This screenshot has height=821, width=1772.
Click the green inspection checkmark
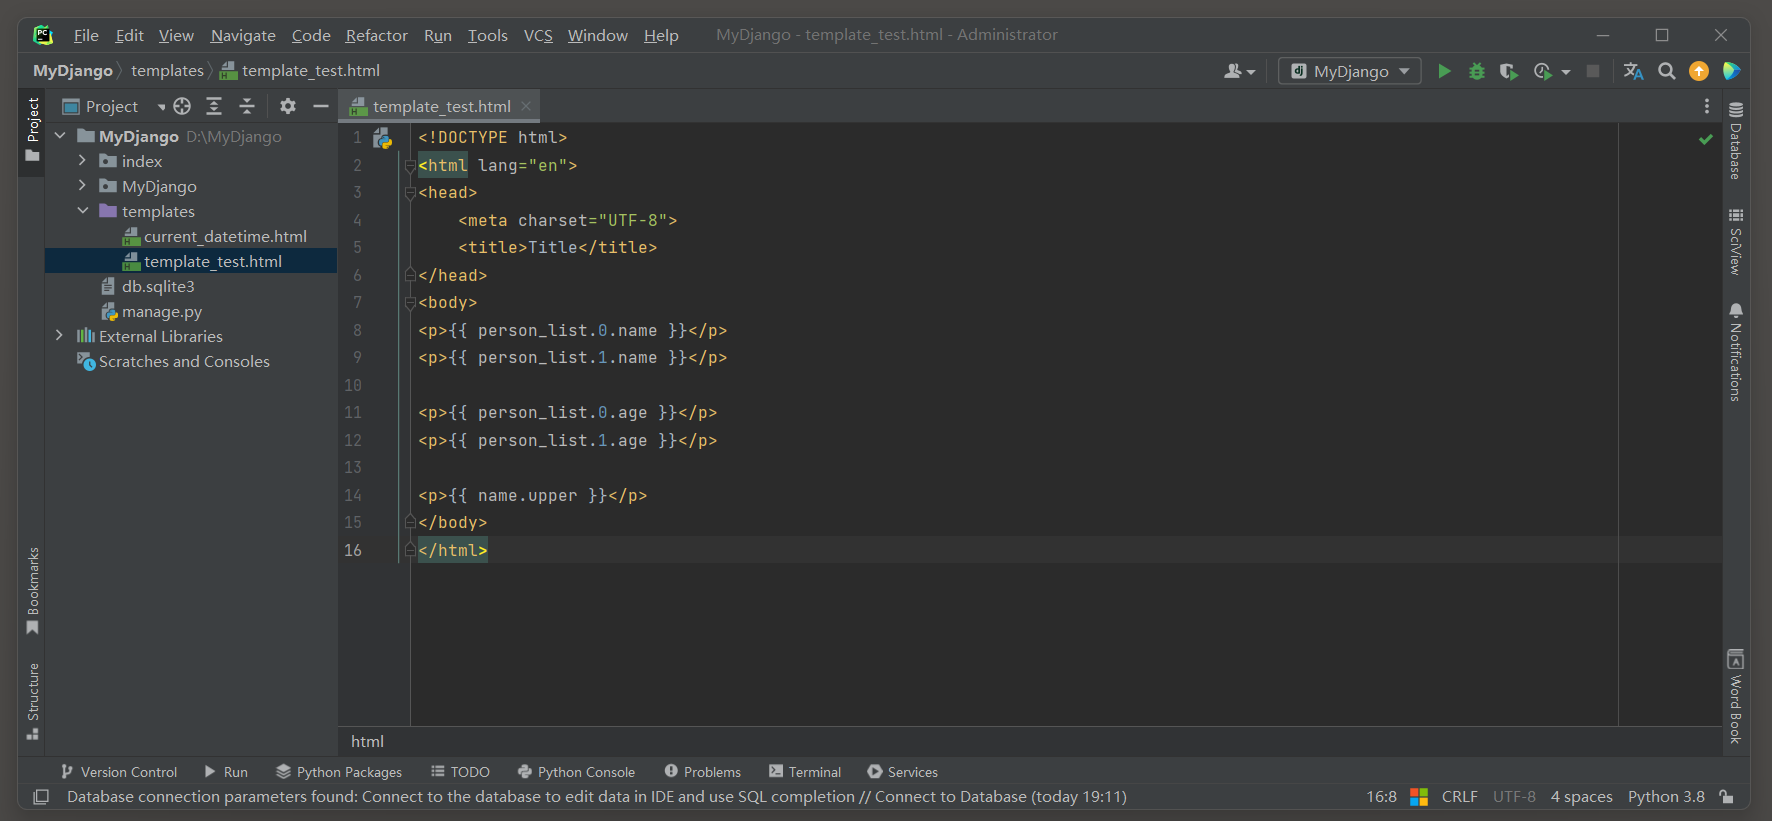[x=1706, y=139]
